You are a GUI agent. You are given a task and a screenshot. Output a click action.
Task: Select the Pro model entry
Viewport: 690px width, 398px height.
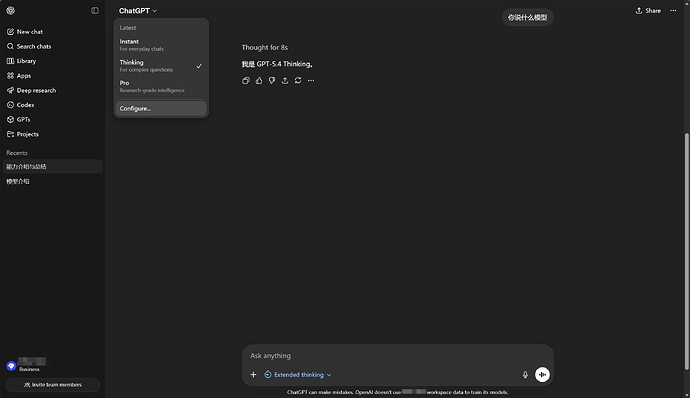(x=161, y=86)
